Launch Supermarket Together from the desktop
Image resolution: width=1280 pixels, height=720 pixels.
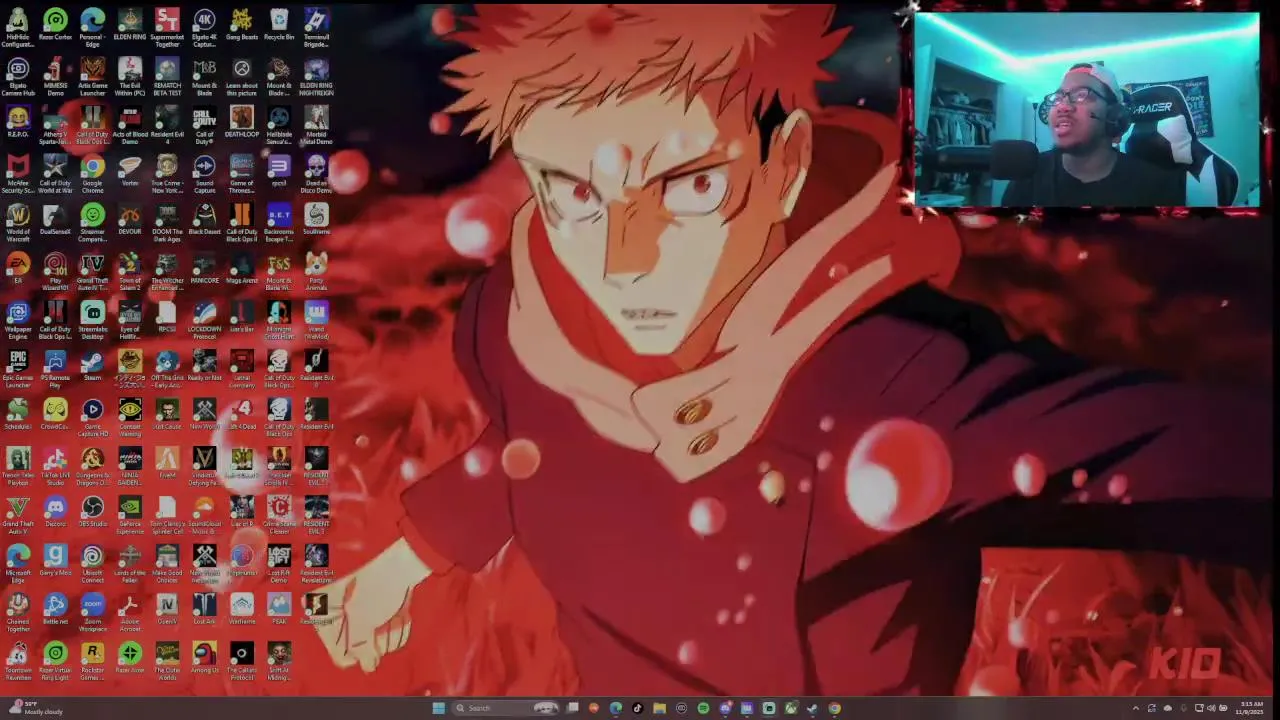(x=167, y=27)
